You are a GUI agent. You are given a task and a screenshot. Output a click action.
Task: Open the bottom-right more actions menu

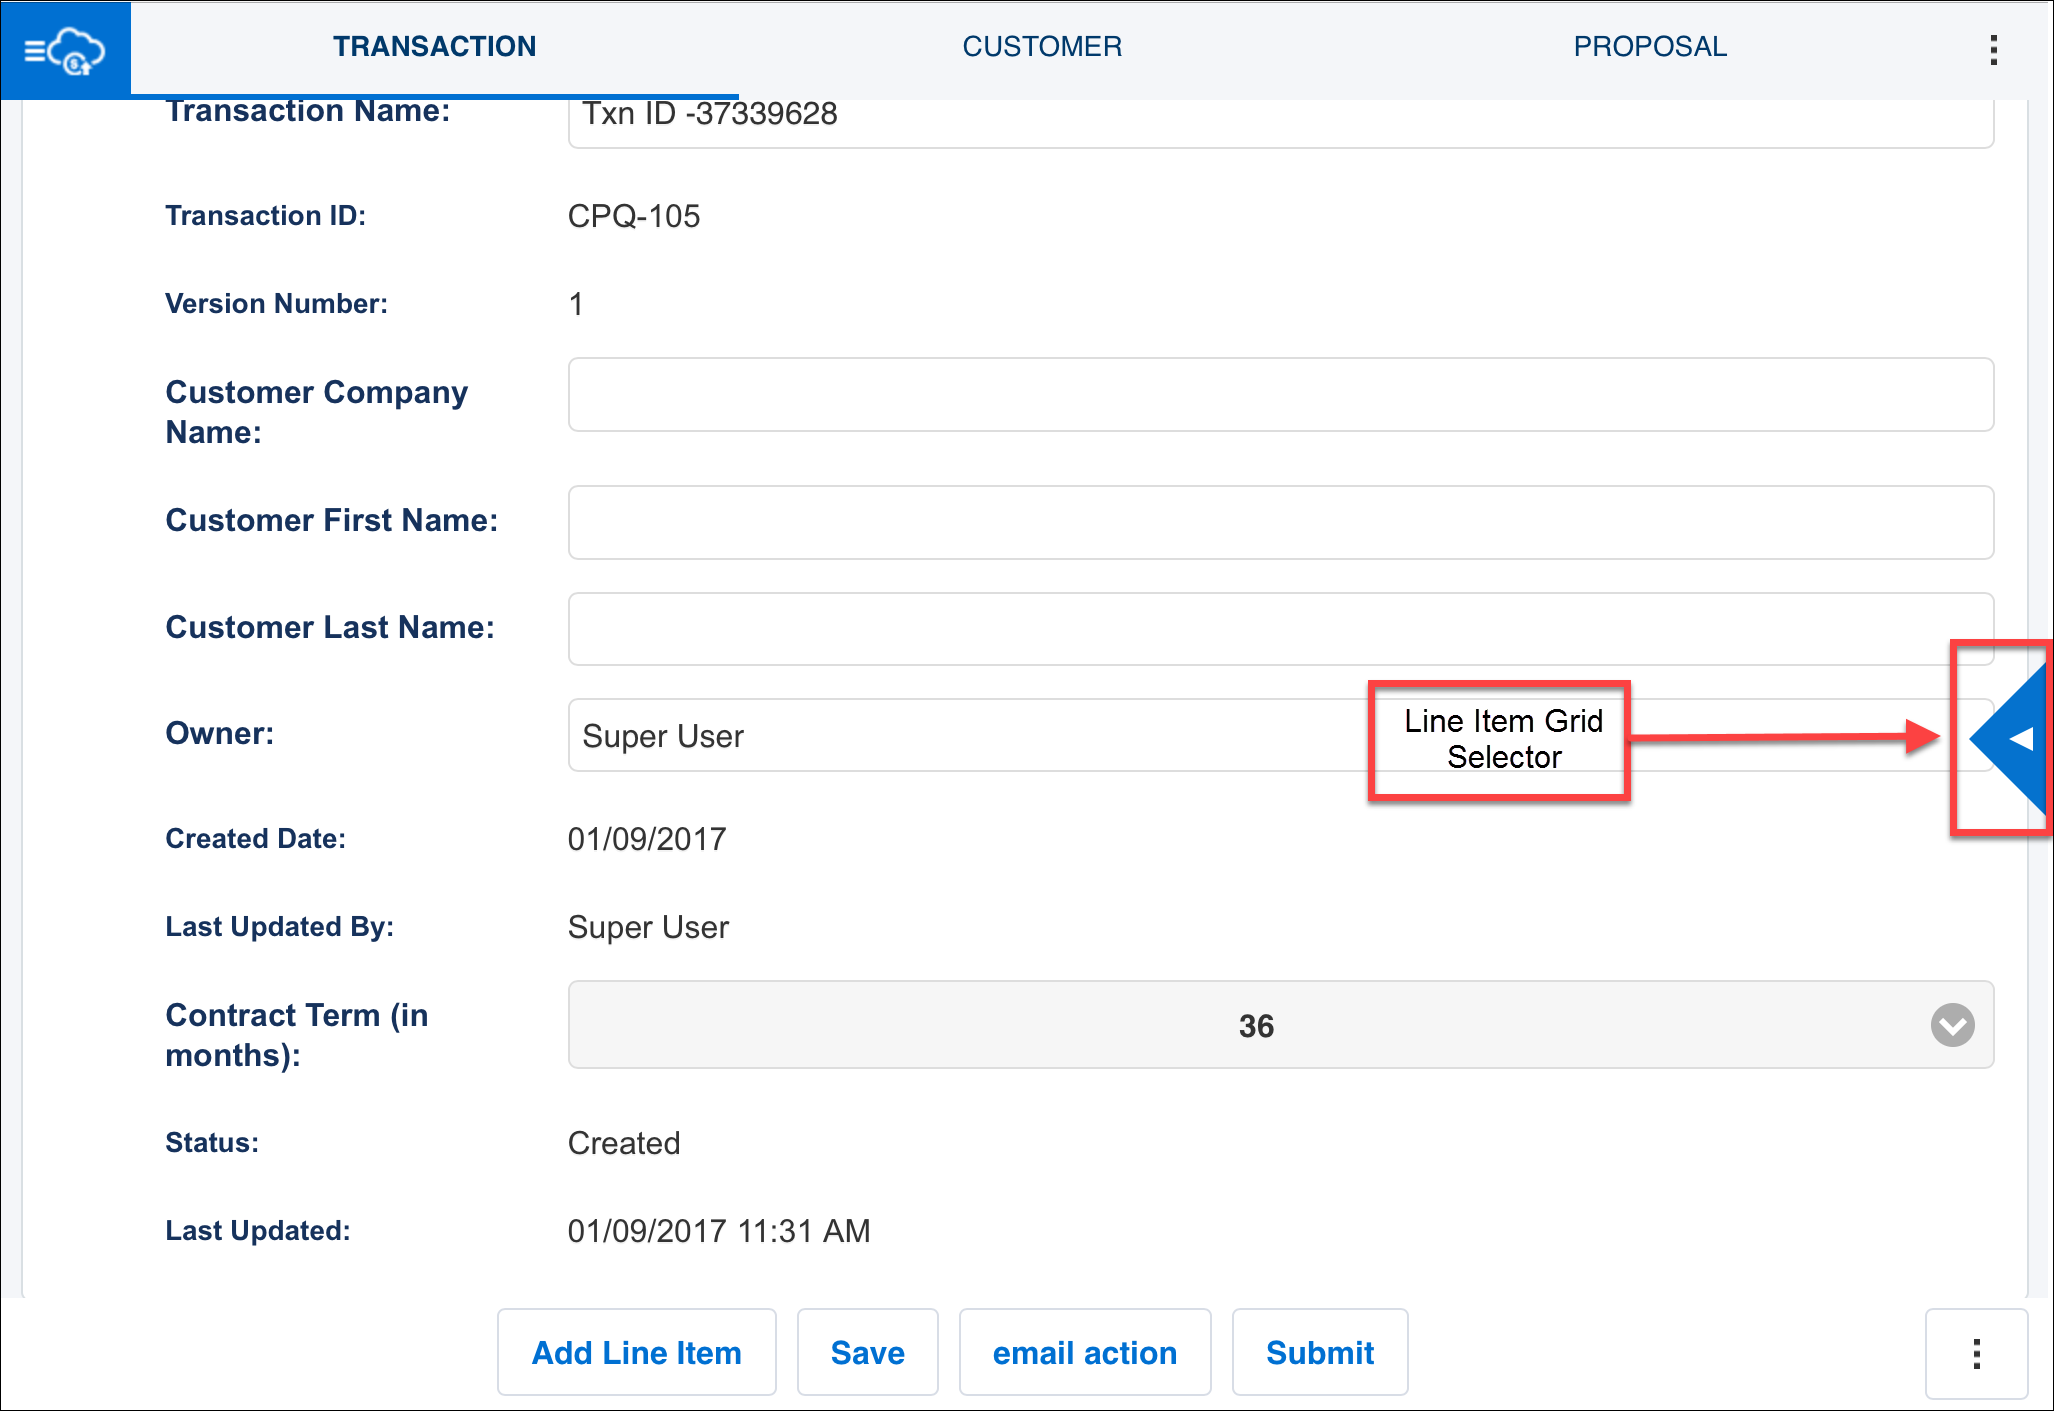coord(1977,1353)
